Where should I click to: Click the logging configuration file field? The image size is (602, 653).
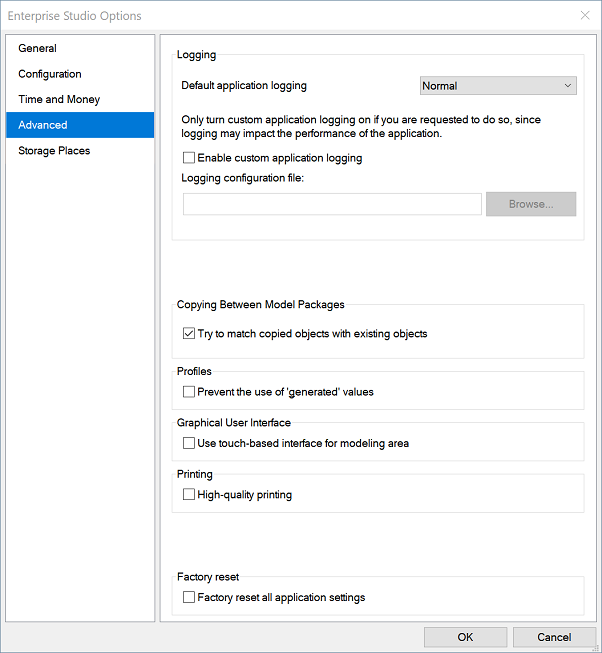coord(332,204)
